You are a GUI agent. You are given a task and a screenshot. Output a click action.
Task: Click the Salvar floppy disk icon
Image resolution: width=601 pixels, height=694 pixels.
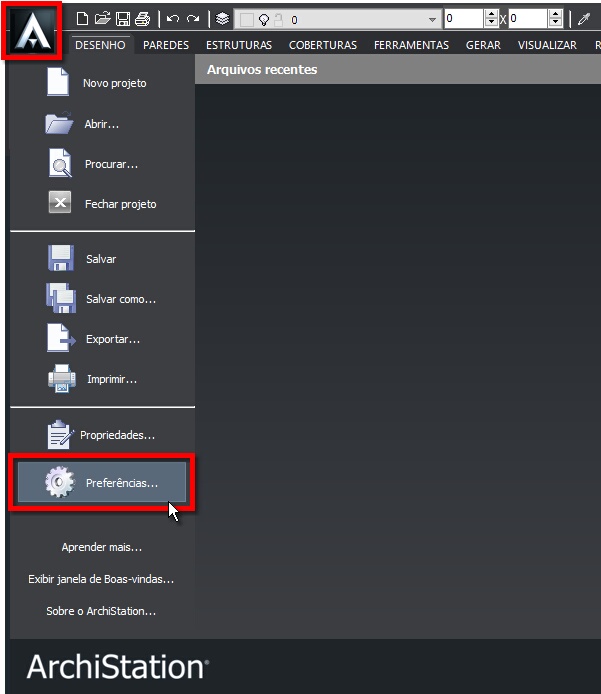pyautogui.click(x=61, y=258)
